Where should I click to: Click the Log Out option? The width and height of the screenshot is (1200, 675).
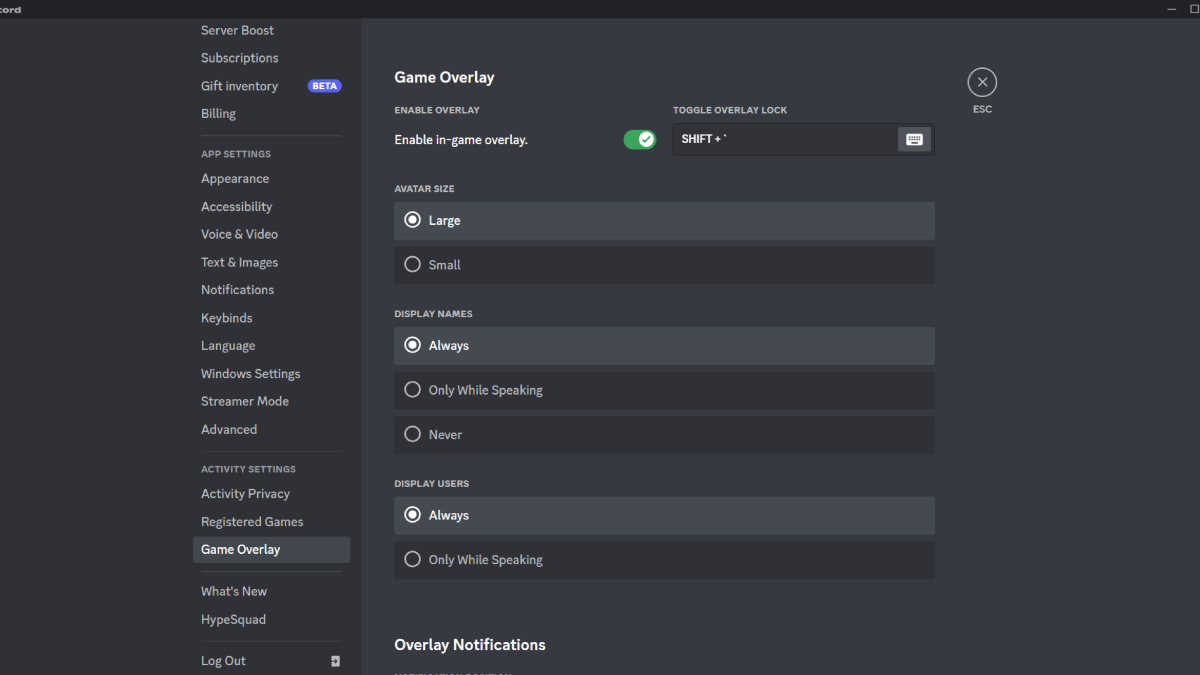222,660
